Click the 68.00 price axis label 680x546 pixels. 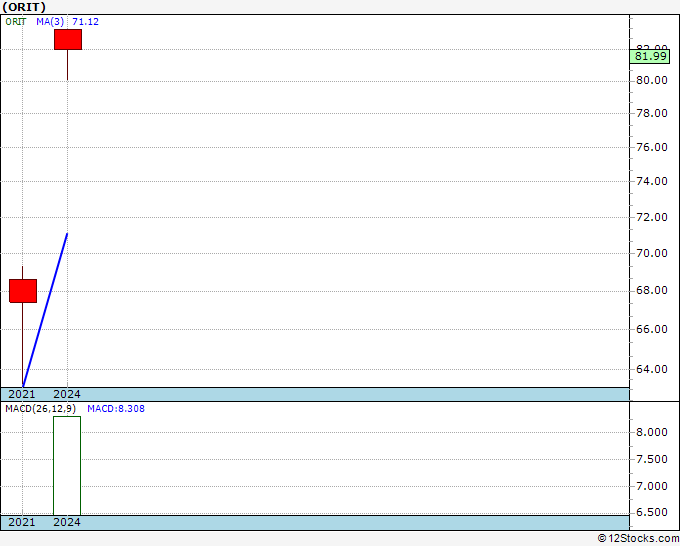[x=652, y=290]
